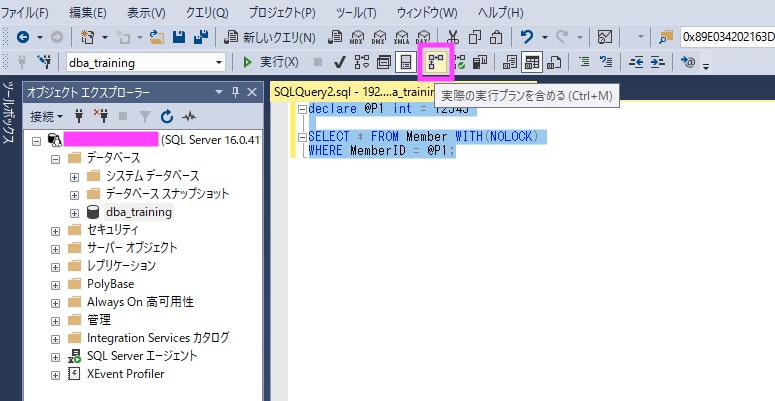Click the Change Connection plug icon
775x401 pixels.
click(44, 62)
